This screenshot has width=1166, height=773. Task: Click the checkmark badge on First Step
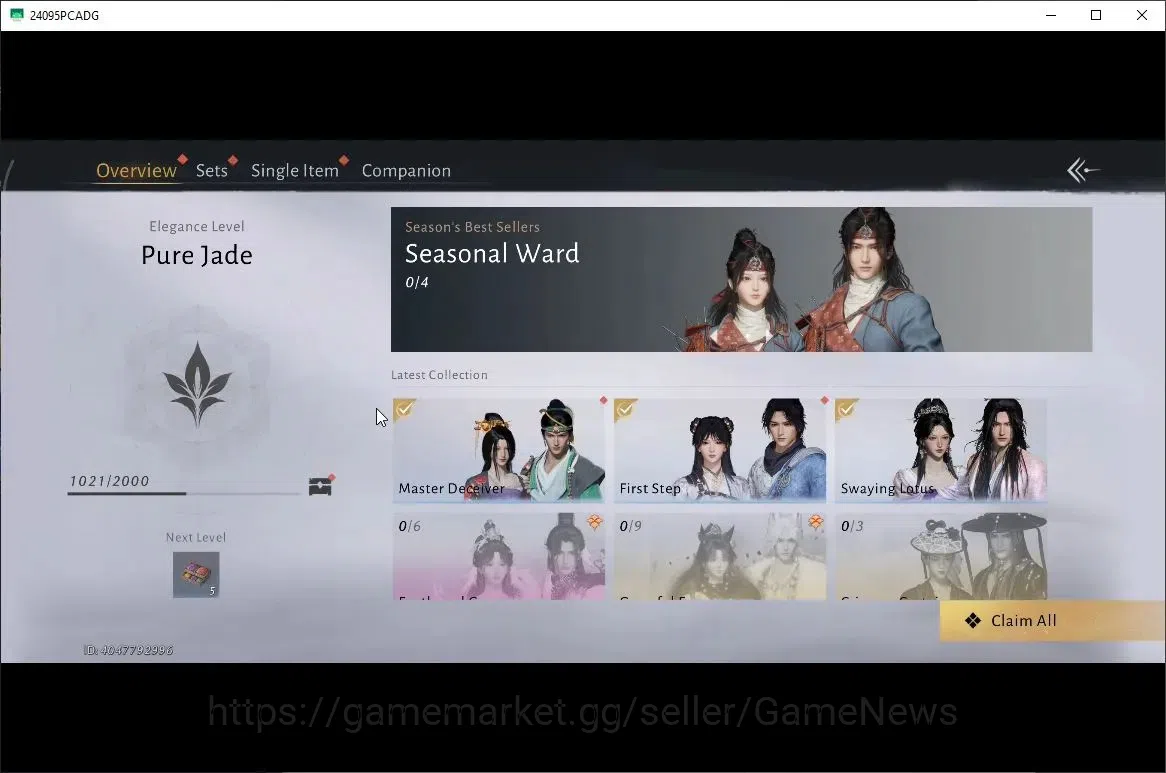[625, 409]
